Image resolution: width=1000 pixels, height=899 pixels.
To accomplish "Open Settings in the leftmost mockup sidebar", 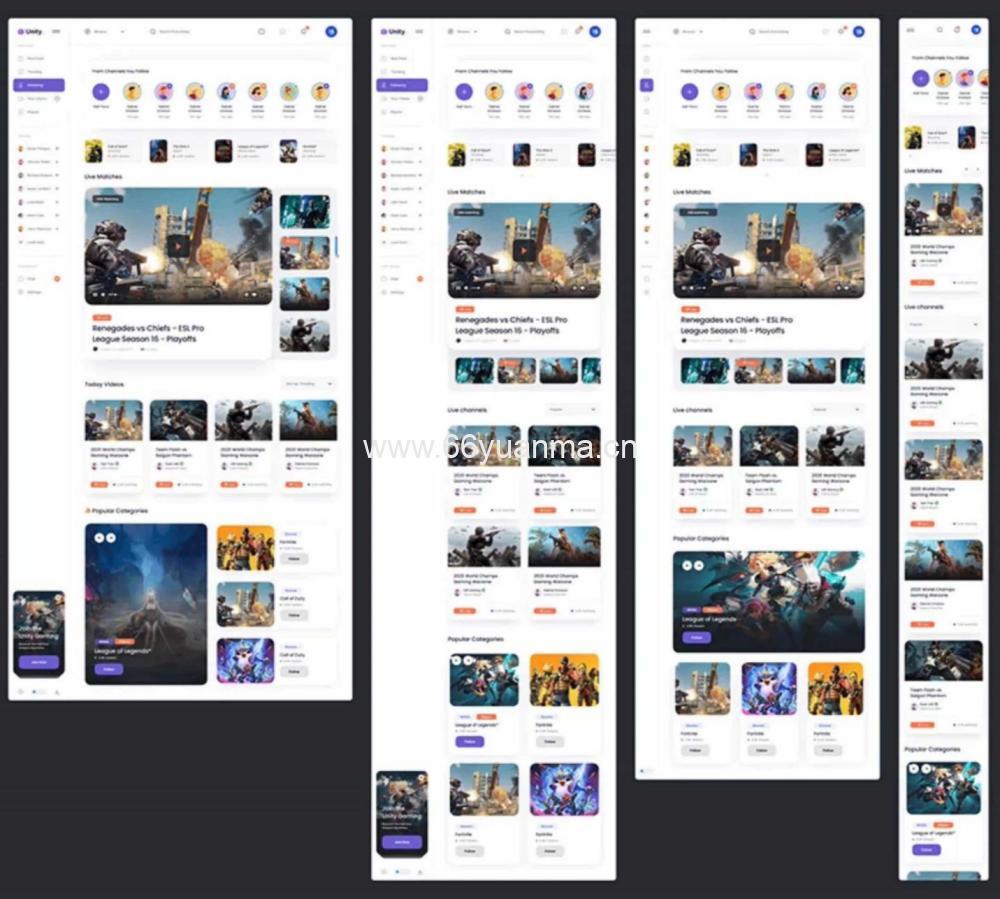I will tap(34, 292).
